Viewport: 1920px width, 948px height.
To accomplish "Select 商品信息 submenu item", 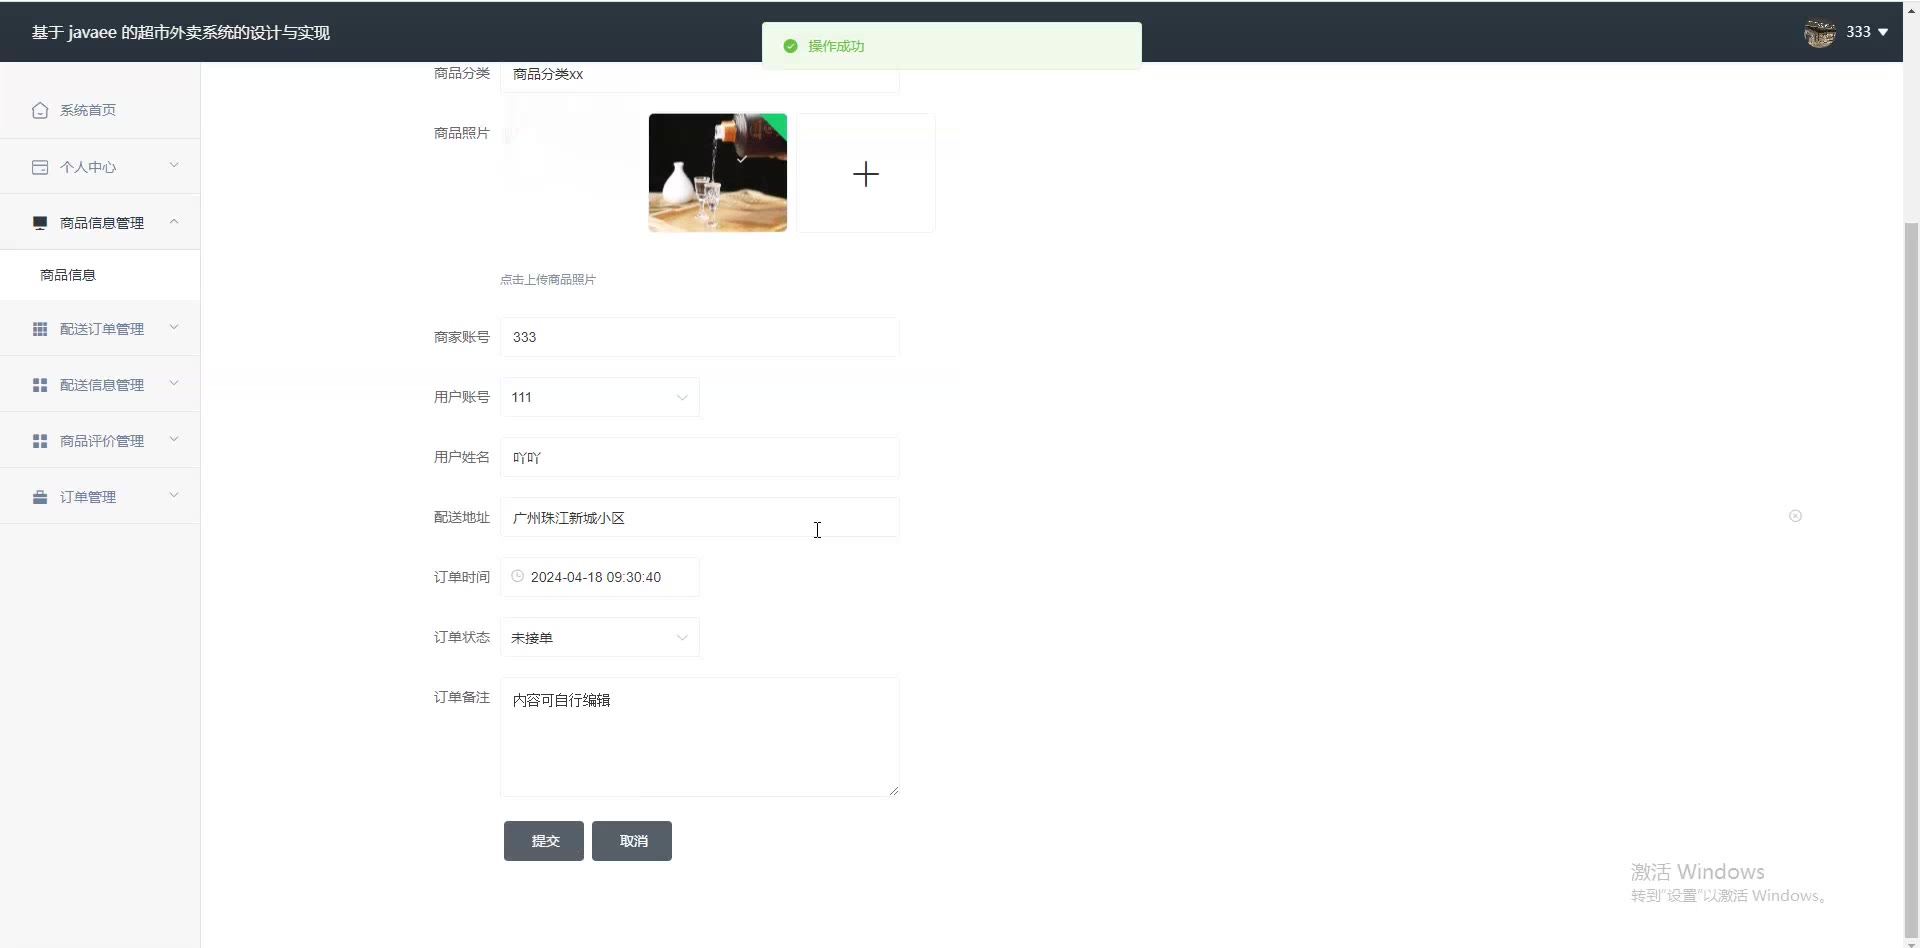I will tap(100, 275).
